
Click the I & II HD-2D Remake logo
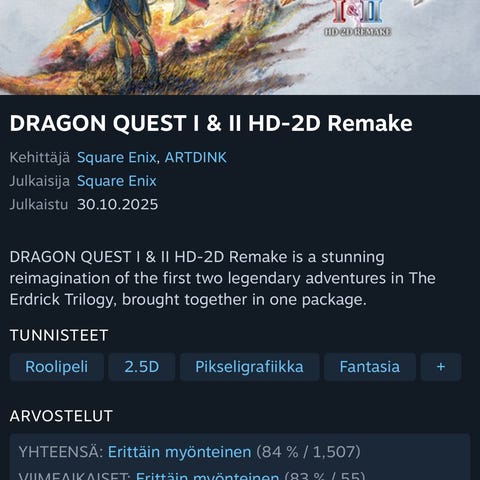358,17
